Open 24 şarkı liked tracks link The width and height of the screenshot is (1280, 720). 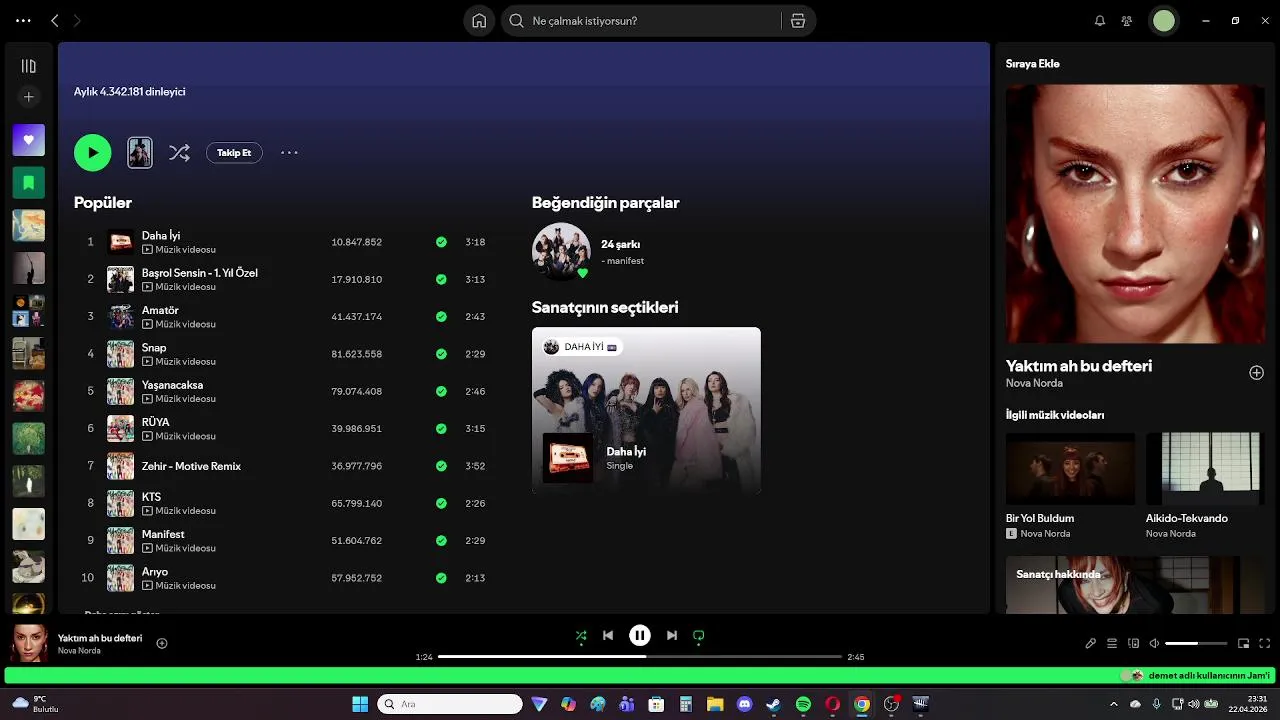click(620, 244)
